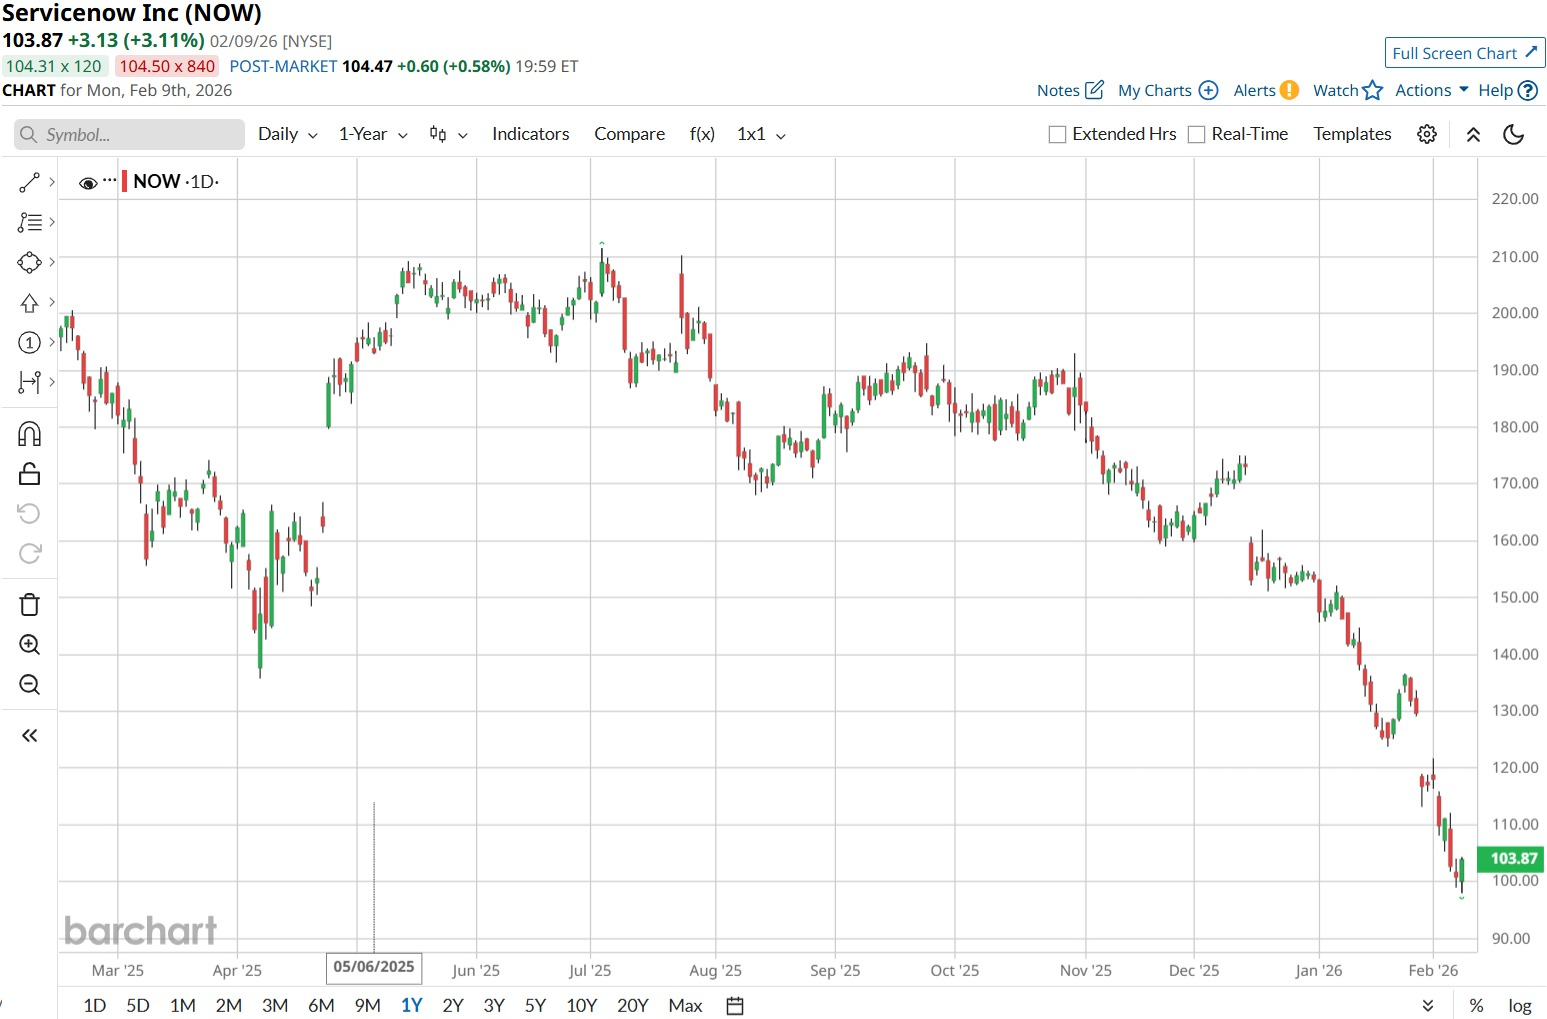Undo the last chart action
Viewport: 1547px width, 1019px height.
pos(29,514)
